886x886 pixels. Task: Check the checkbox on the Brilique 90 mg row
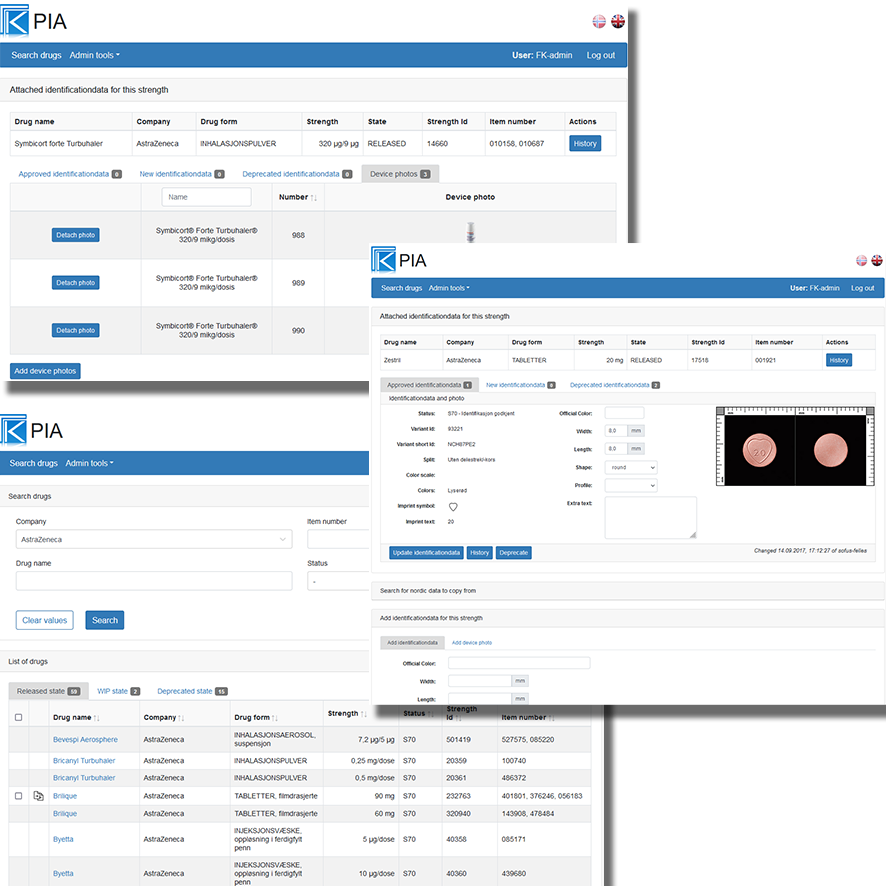coord(18,796)
